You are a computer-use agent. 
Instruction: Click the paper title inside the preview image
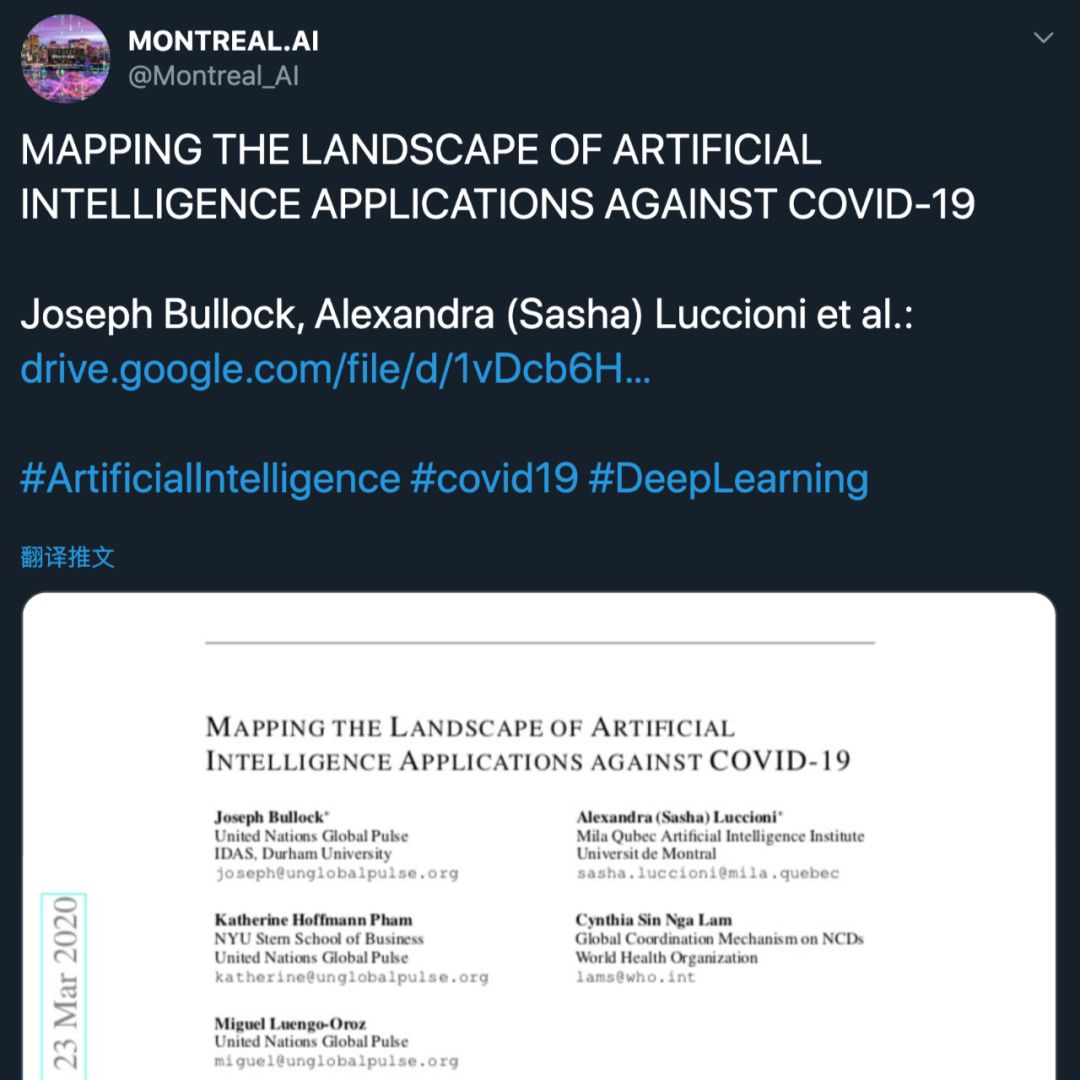[527, 744]
